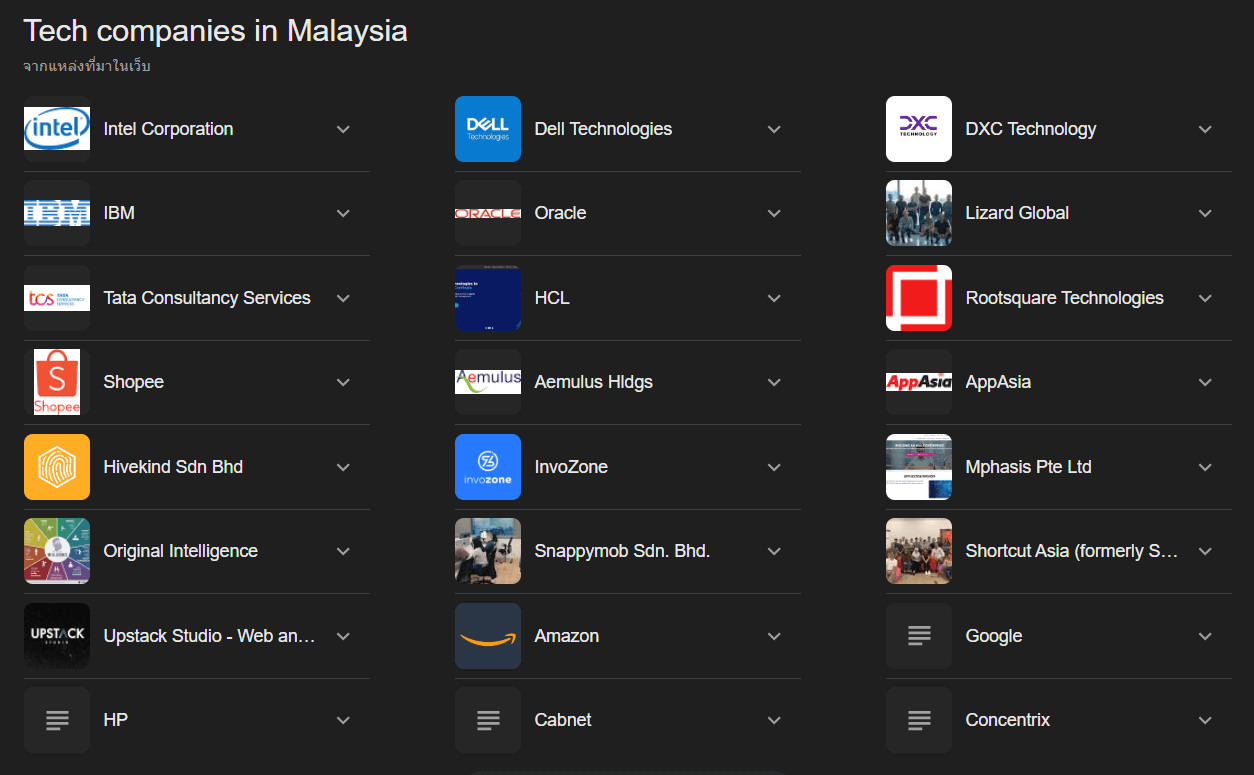Click the HCL thumbnail image

(x=488, y=298)
